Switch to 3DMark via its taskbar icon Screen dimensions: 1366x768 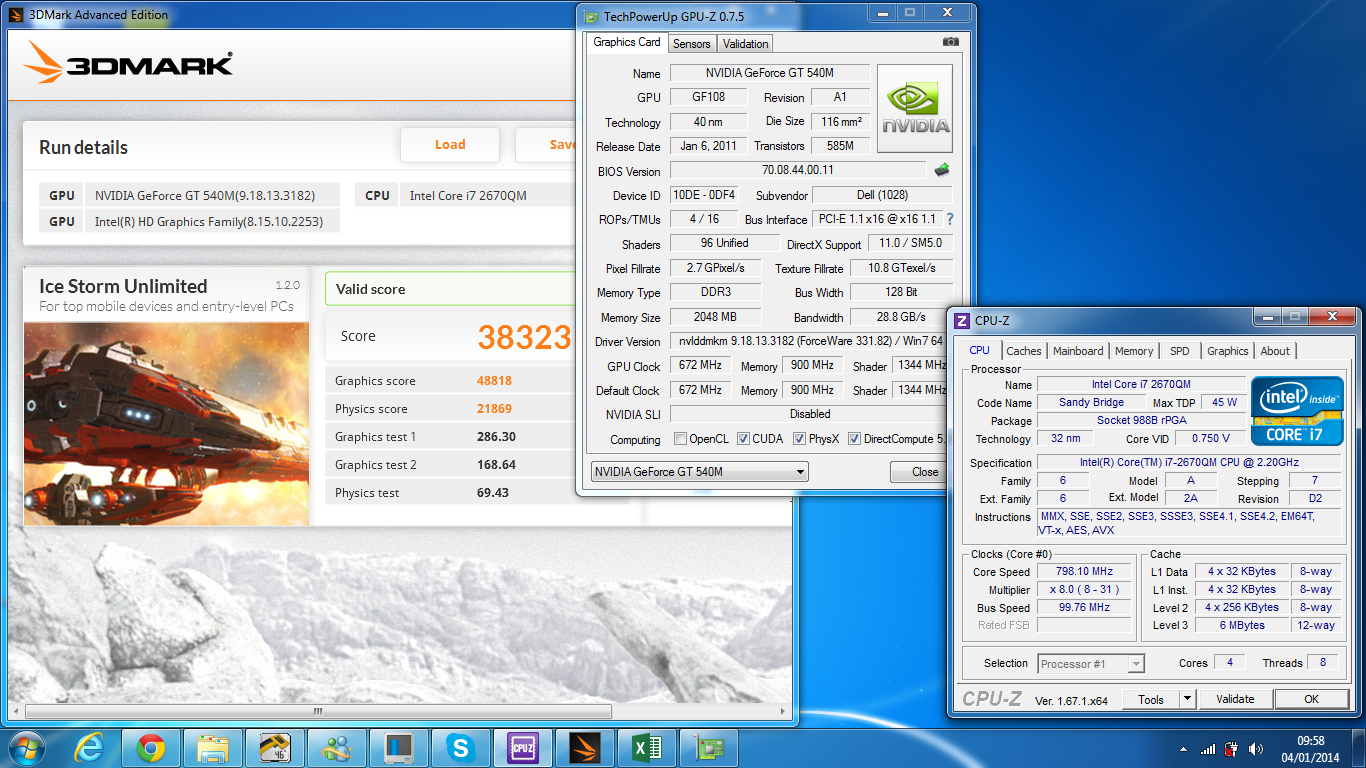585,747
